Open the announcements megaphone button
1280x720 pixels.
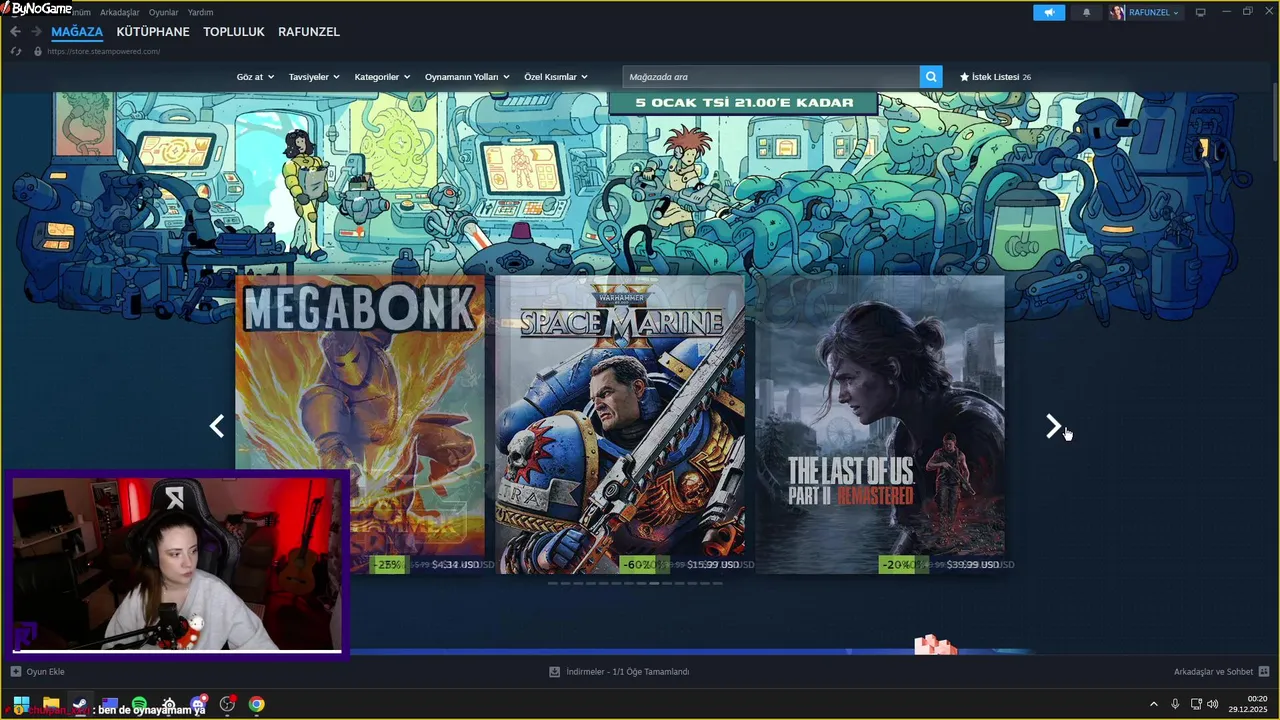(x=1049, y=12)
